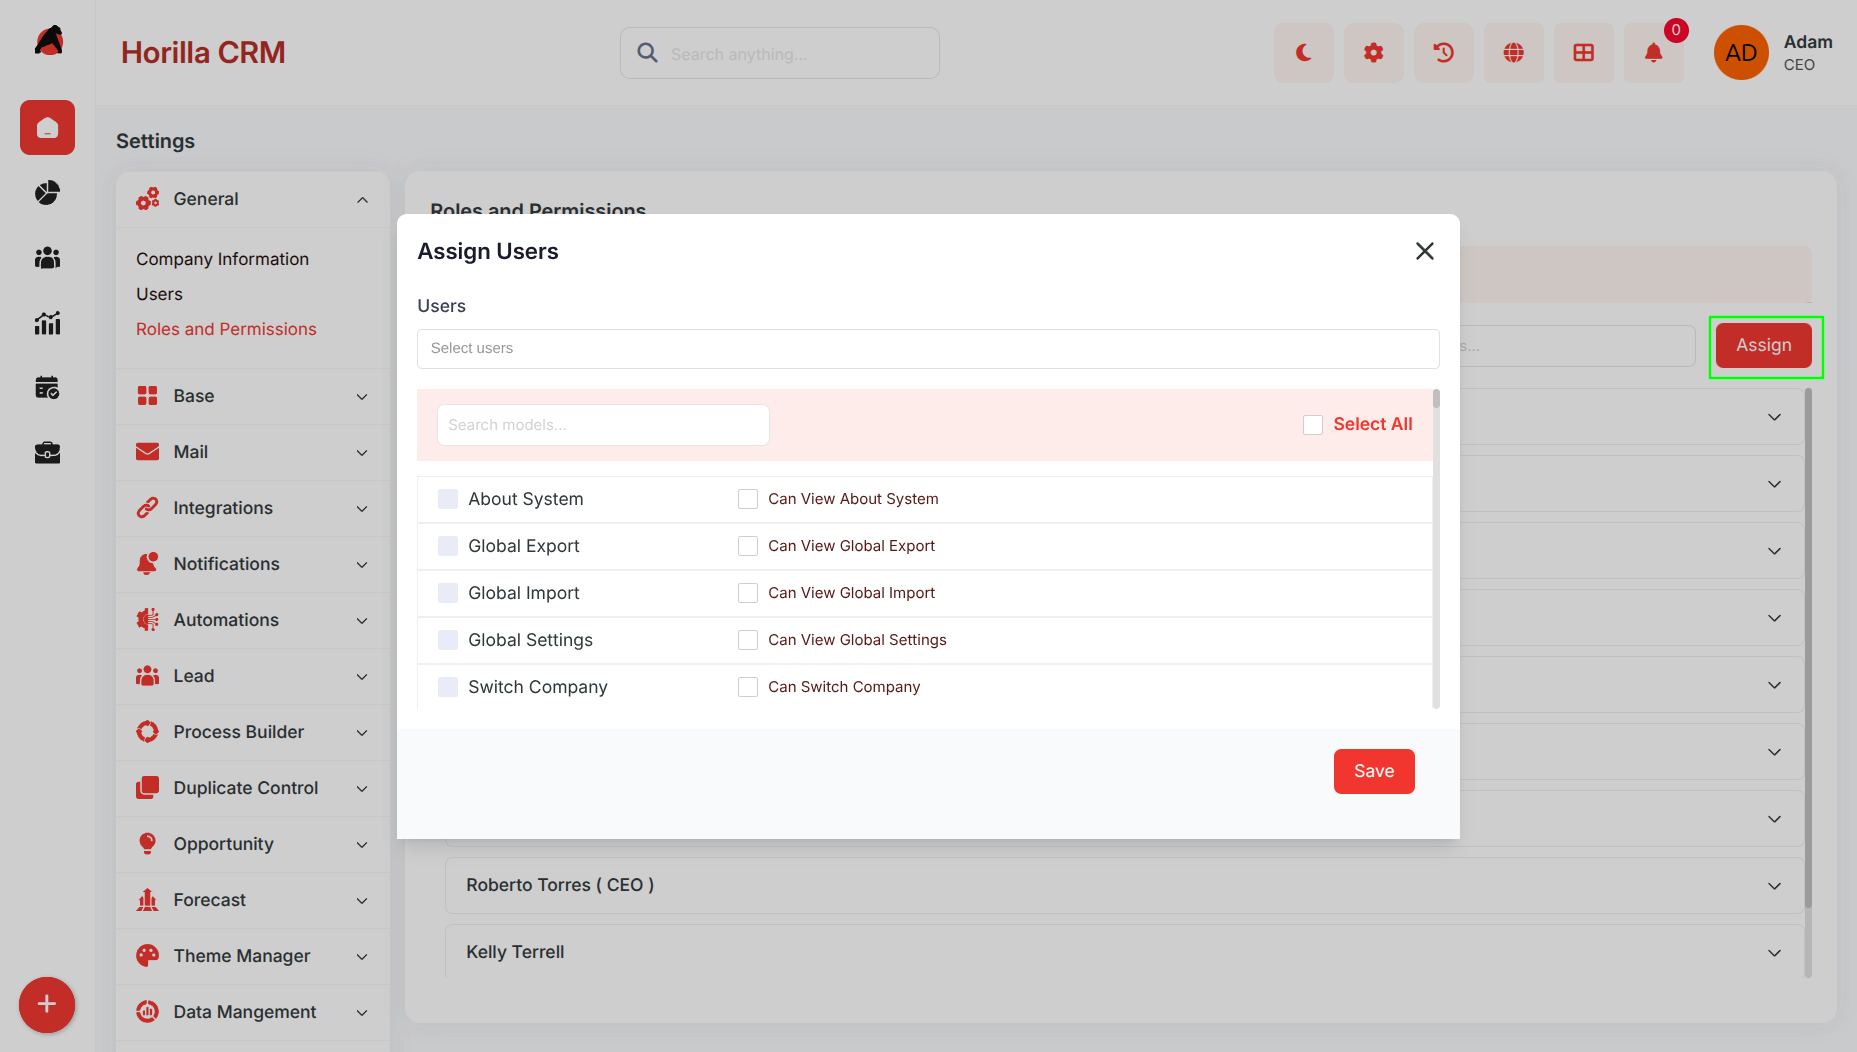Click the AD user avatar
Screen dimensions: 1857x1052
tap(1741, 53)
